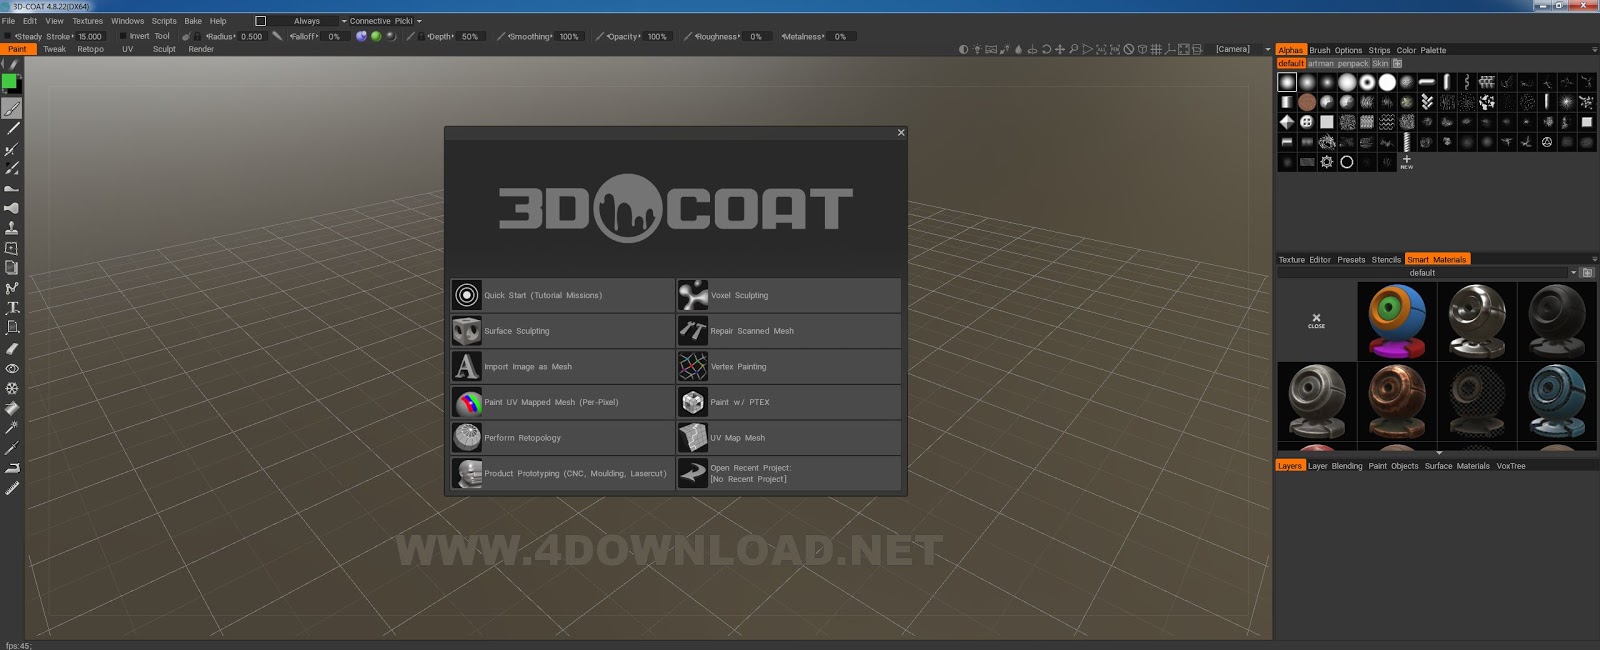1600x650 pixels.
Task: Click the green foreground color swatch
Action: (9, 82)
